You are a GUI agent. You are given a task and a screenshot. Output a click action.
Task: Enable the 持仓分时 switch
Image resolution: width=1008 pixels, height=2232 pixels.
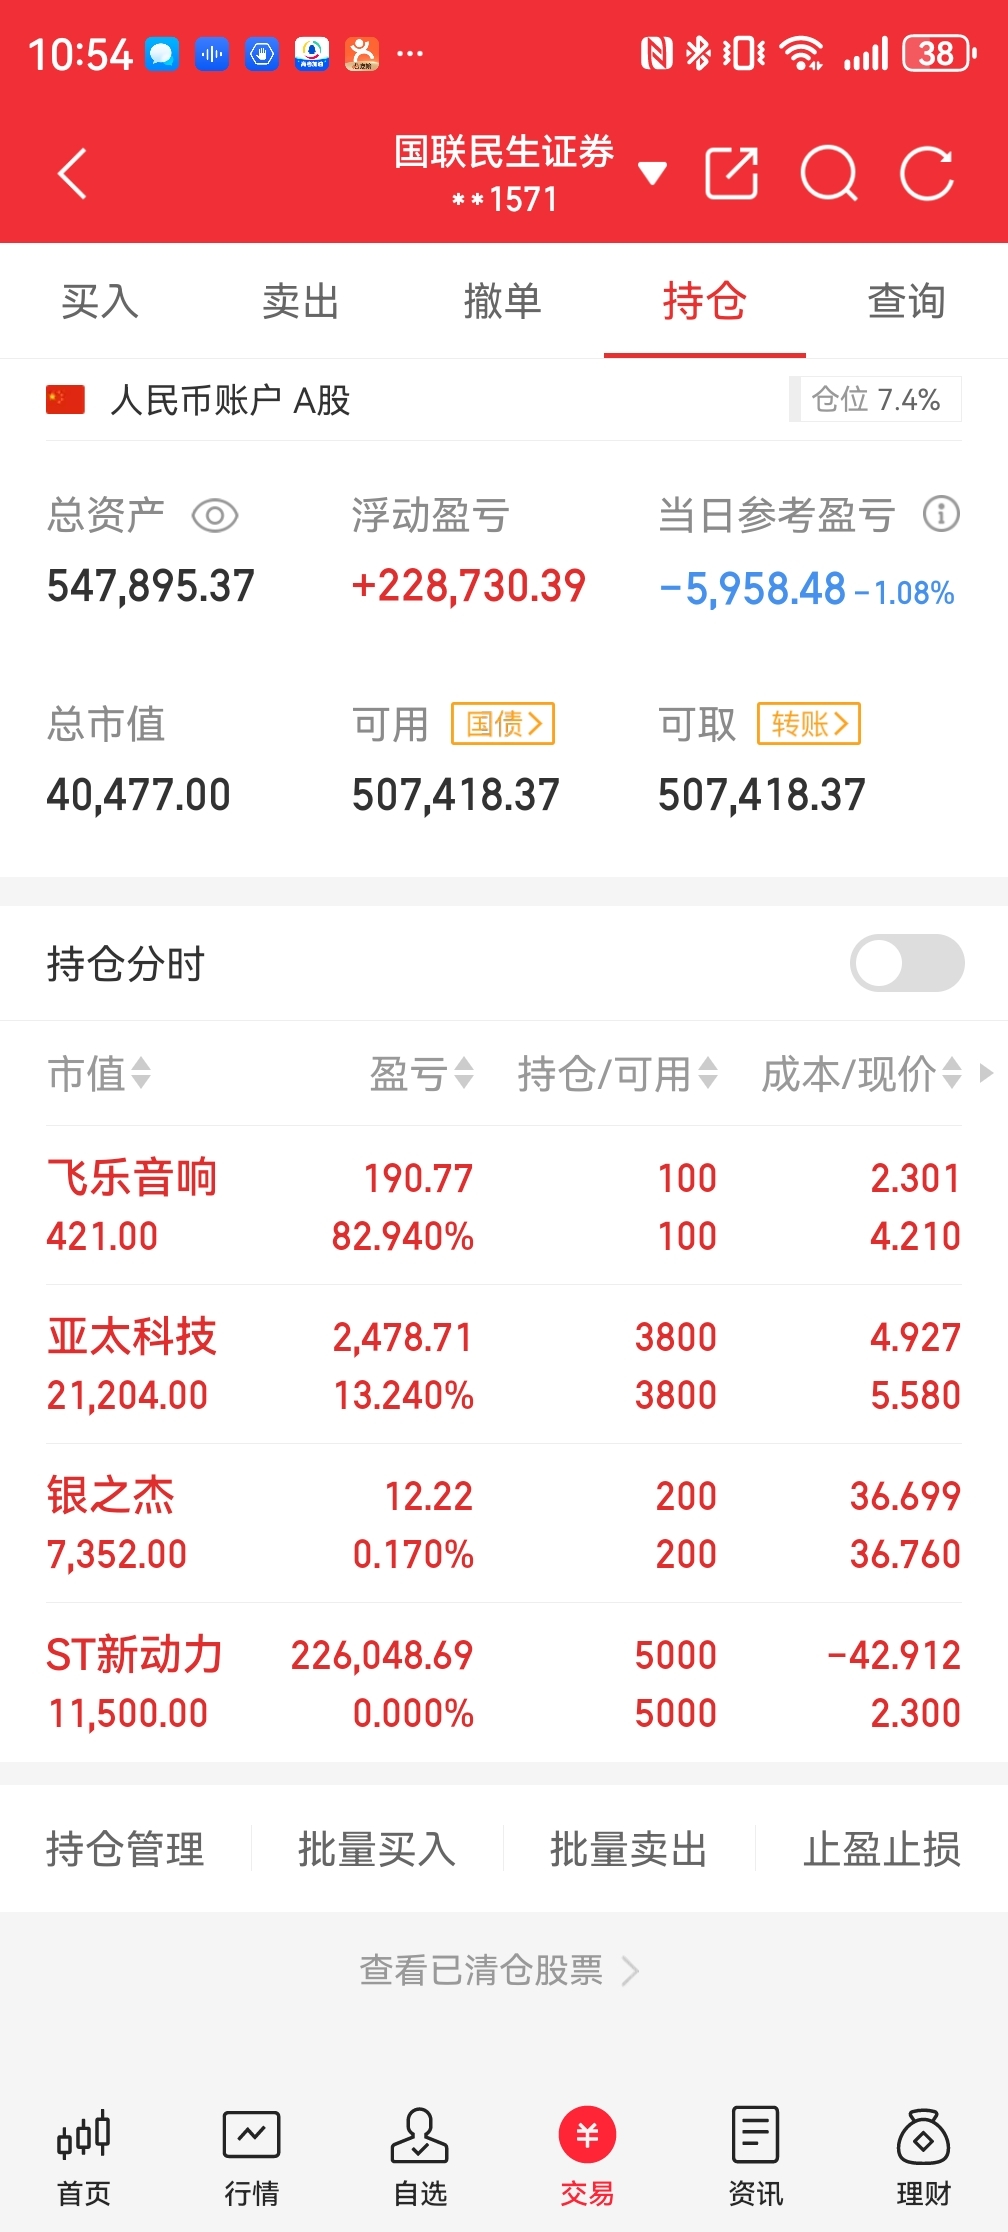pos(907,963)
